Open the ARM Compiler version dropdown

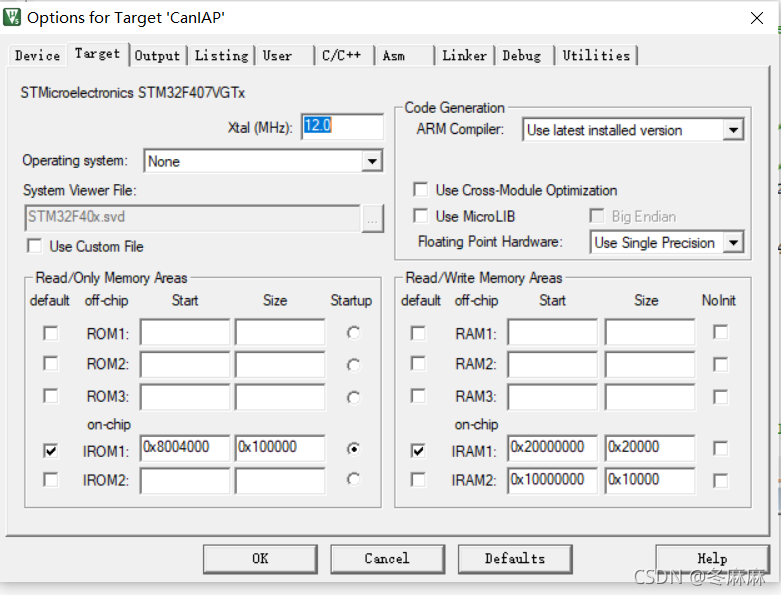click(x=733, y=130)
